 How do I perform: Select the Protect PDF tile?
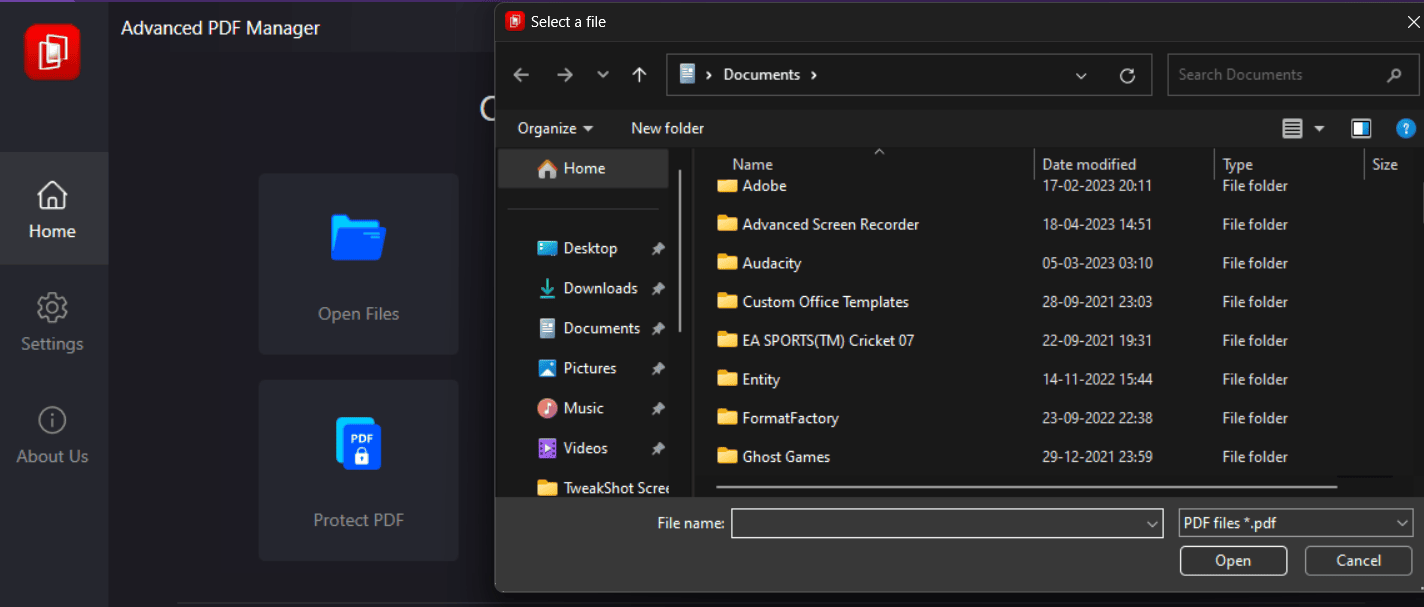coord(358,470)
